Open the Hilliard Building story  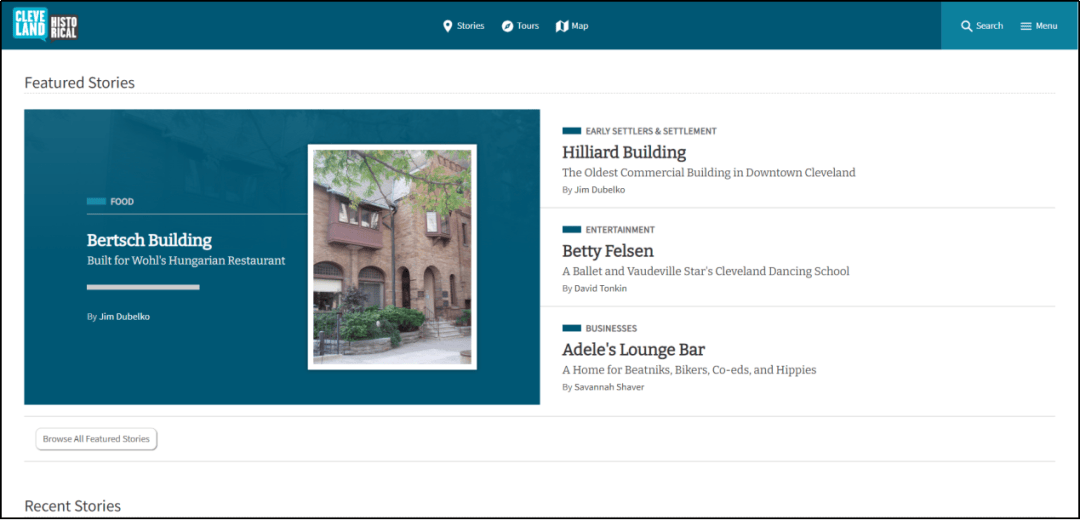coord(624,152)
